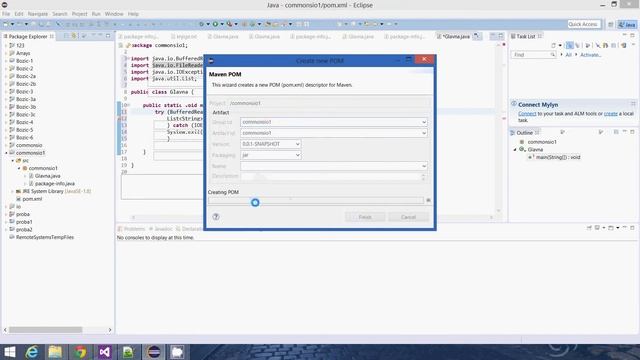Screen dimensions: 640x360
Task: Click the Finish button
Action: pos(365,217)
